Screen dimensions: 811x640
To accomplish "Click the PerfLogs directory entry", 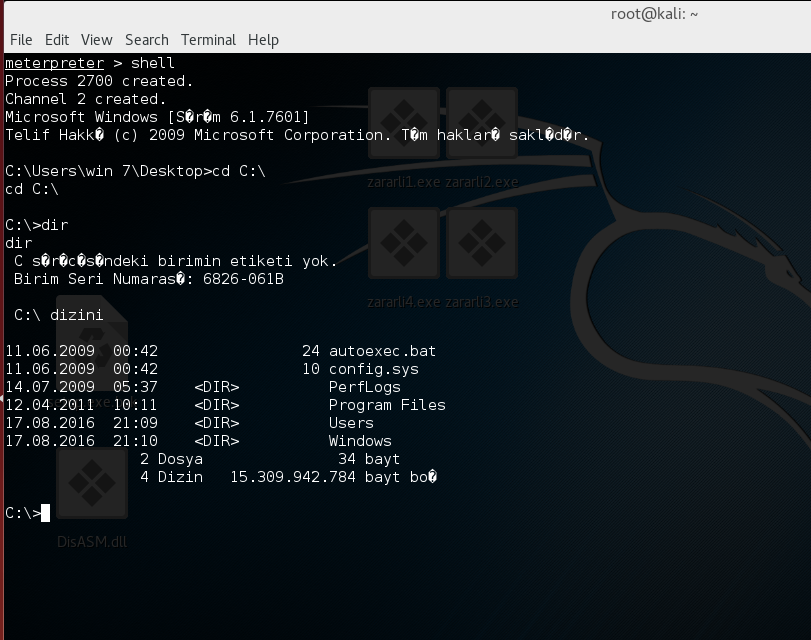I will tap(364, 387).
